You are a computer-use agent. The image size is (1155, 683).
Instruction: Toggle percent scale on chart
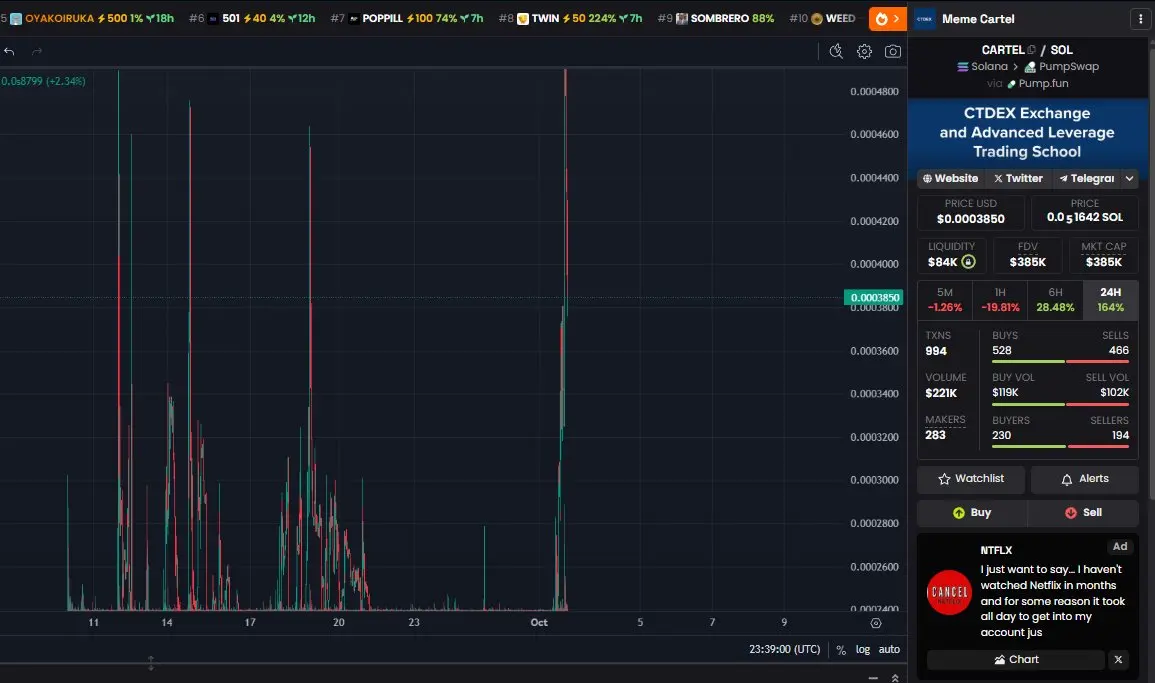click(840, 650)
